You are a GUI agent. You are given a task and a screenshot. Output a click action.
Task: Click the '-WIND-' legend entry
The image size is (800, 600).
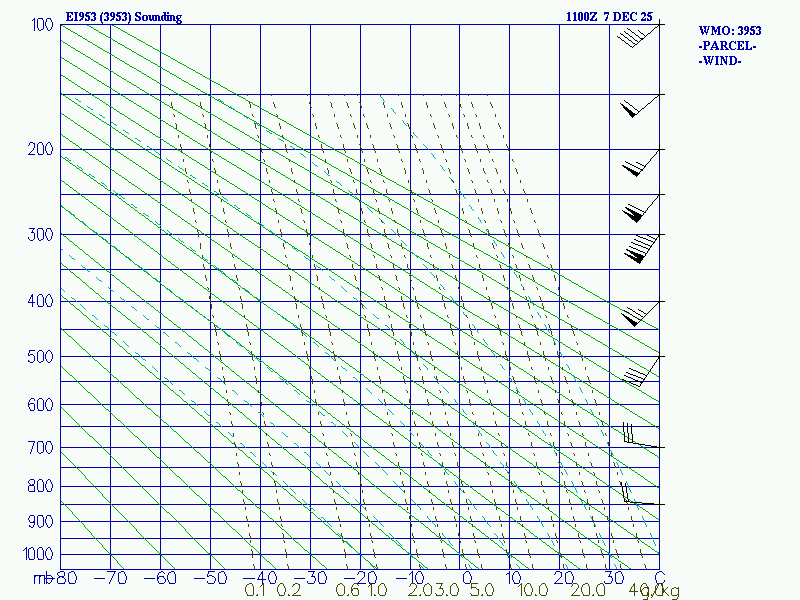pos(720,61)
